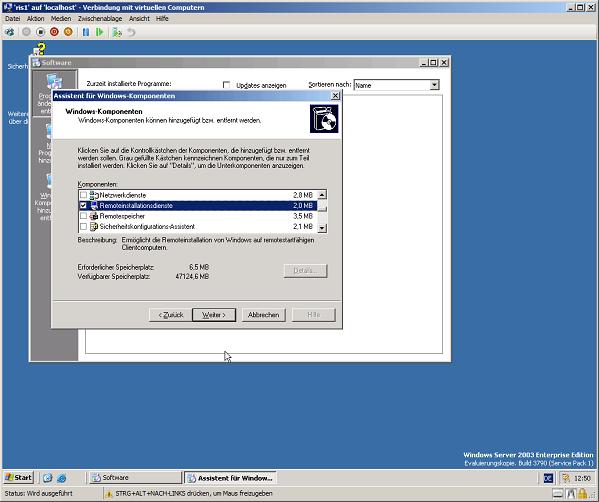Click the keyboard status icon in status bar

pyautogui.click(x=558, y=494)
